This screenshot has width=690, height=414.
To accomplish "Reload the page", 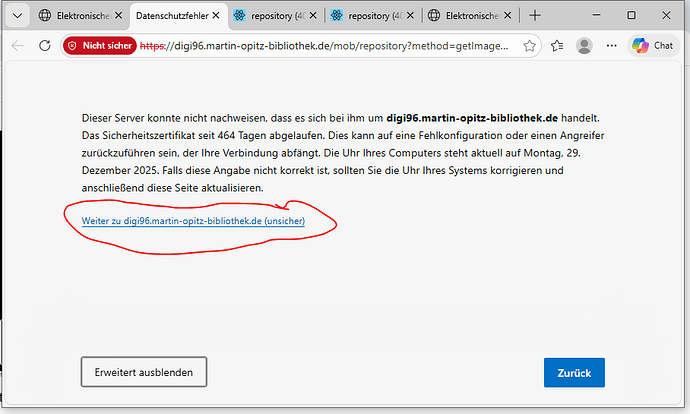I will tap(44, 46).
